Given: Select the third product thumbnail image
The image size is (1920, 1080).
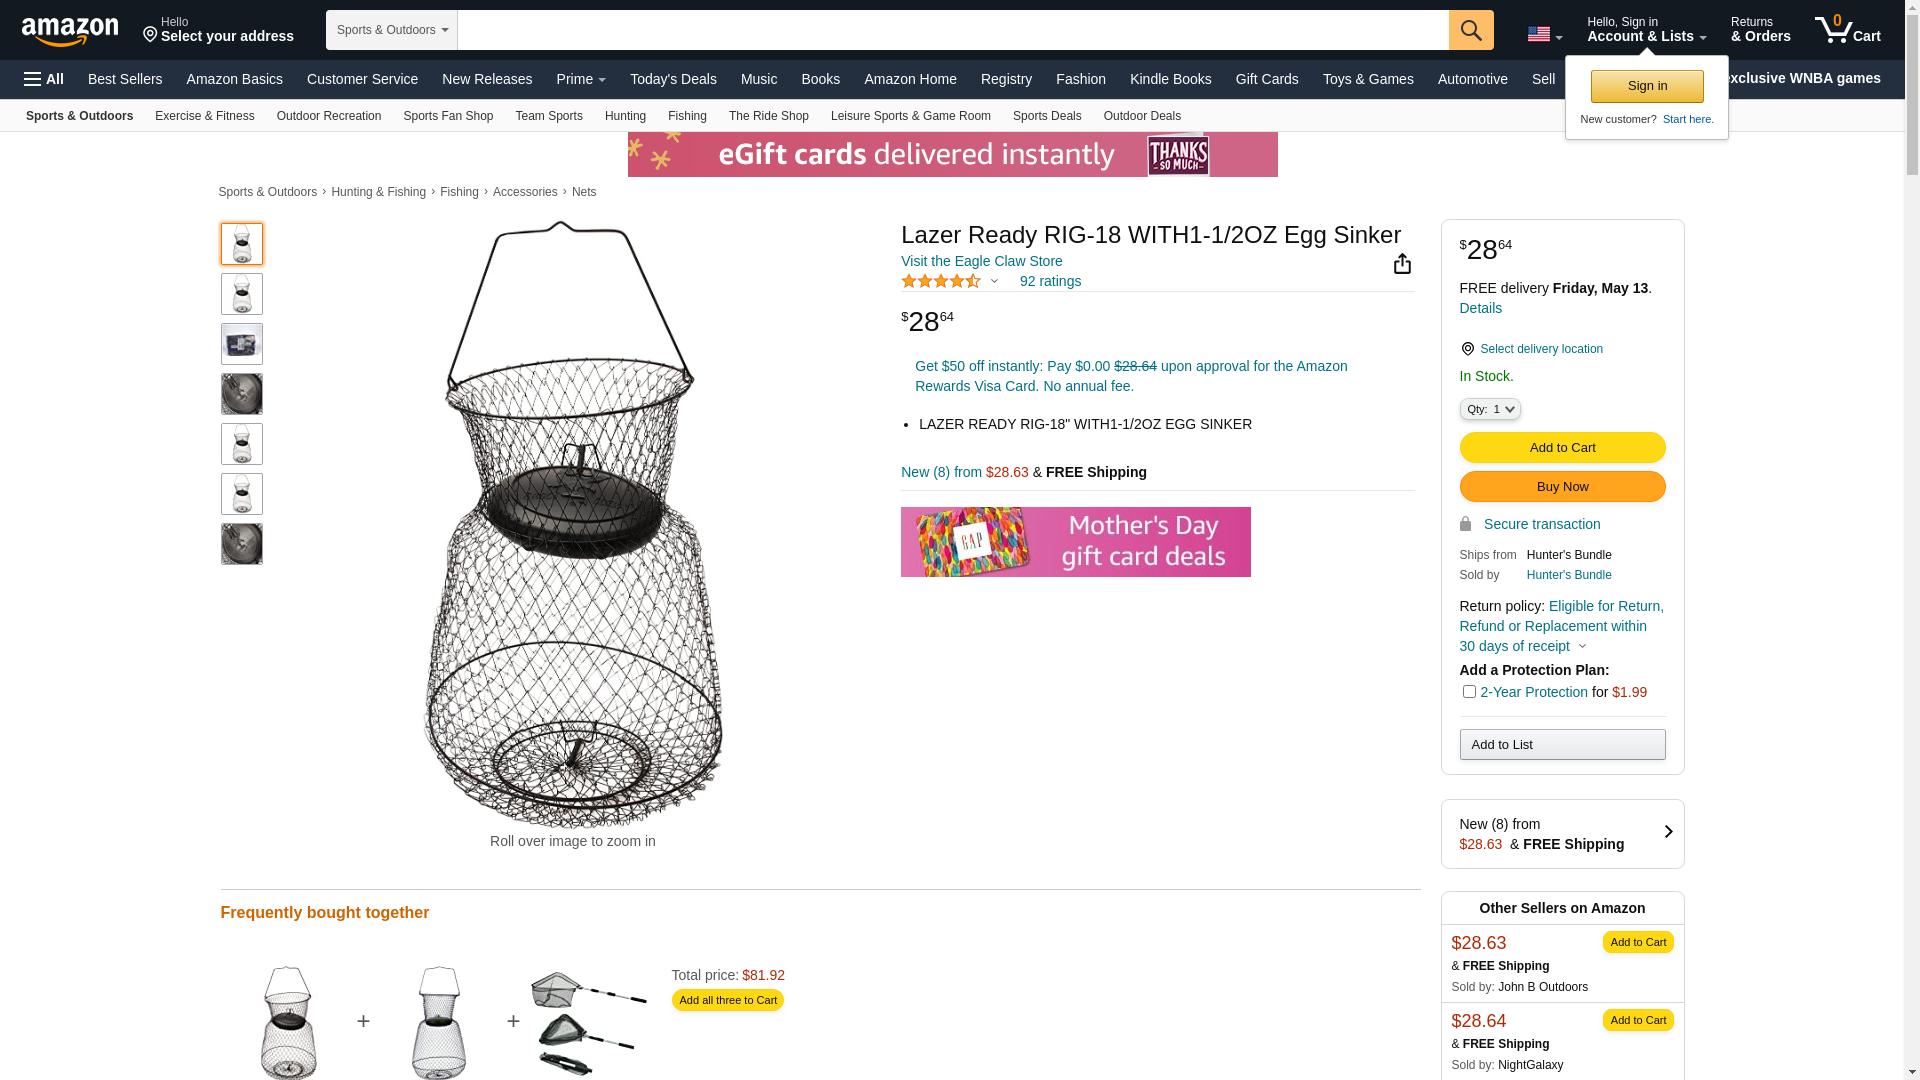Looking at the screenshot, I should [x=242, y=344].
